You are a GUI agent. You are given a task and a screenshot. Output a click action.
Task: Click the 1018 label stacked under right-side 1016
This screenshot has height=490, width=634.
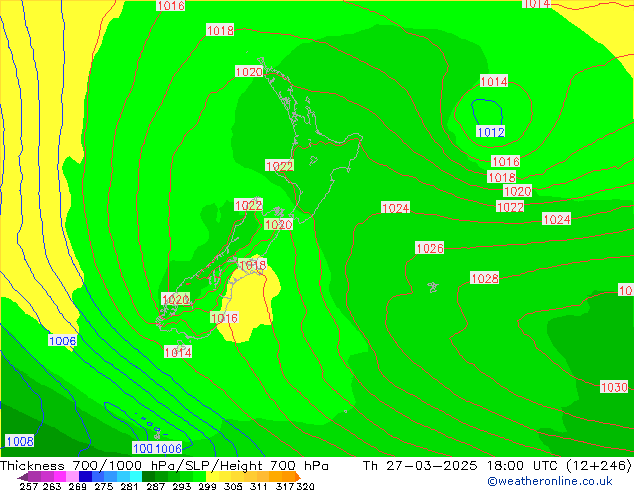501,177
